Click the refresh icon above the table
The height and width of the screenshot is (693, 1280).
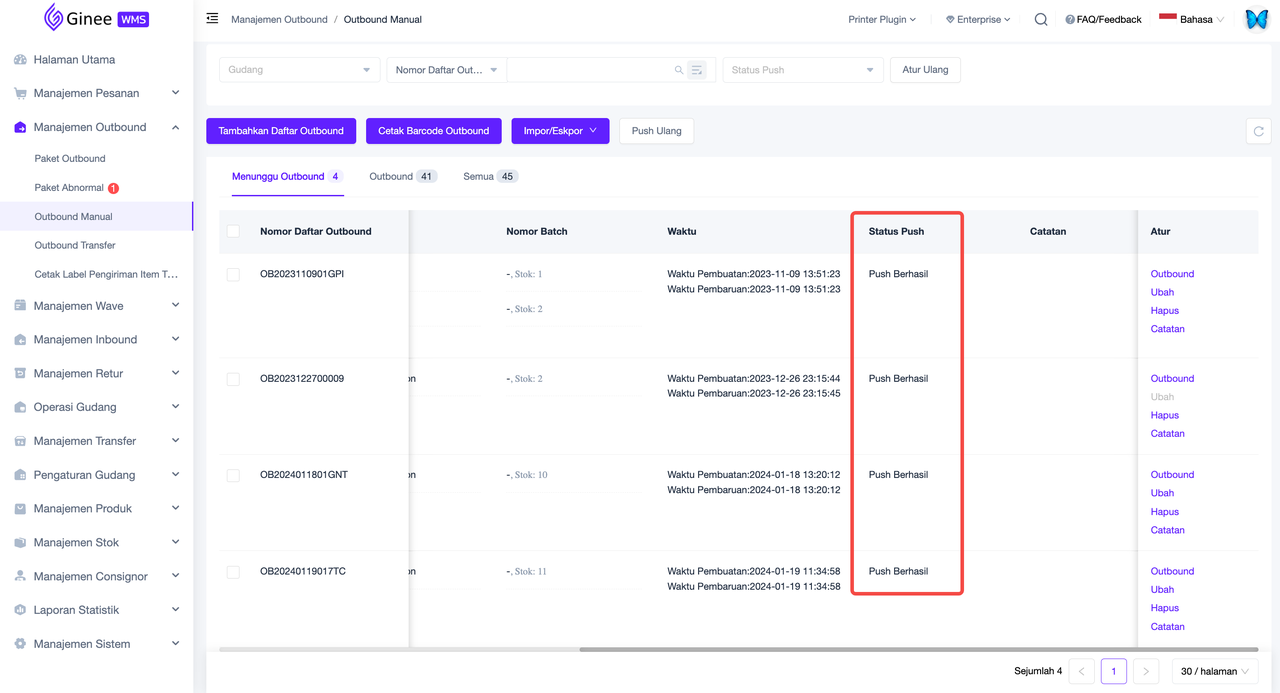pos(1258,131)
